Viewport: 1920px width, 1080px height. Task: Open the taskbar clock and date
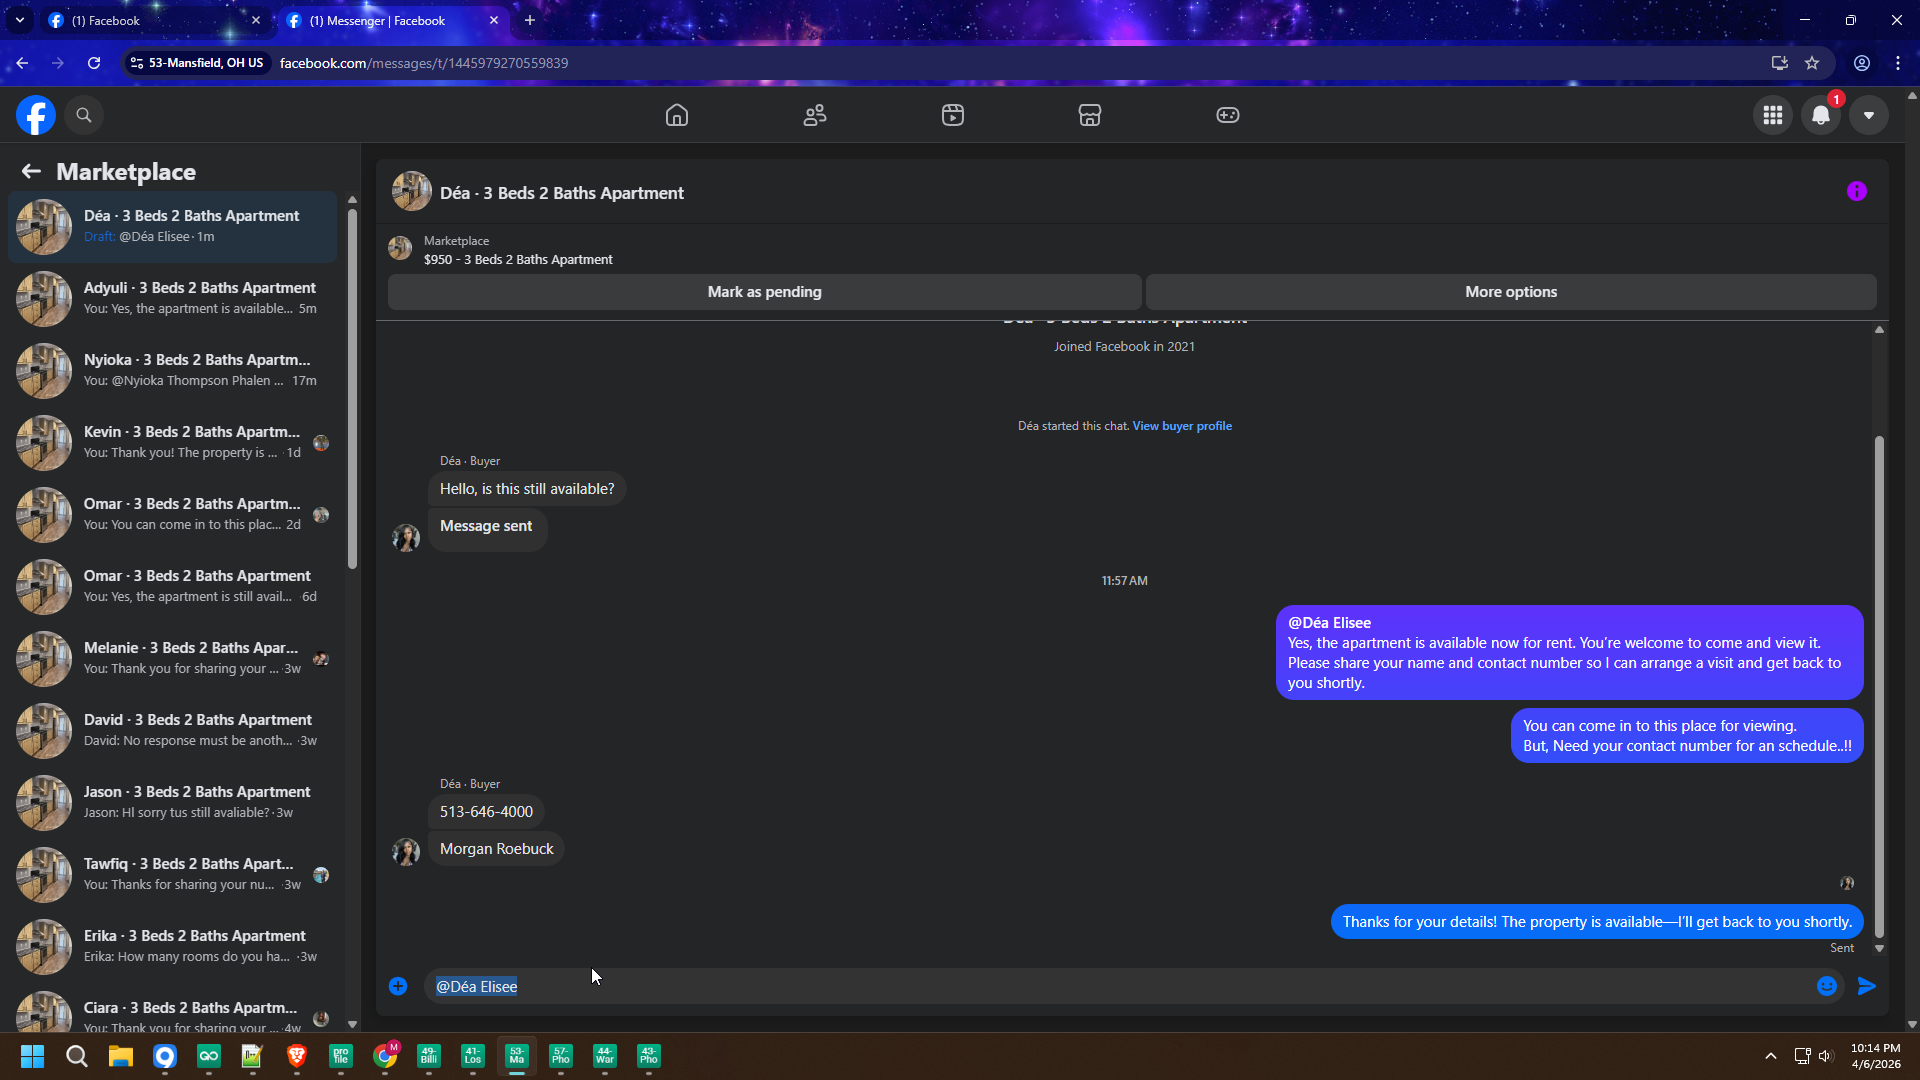[x=1875, y=1056]
